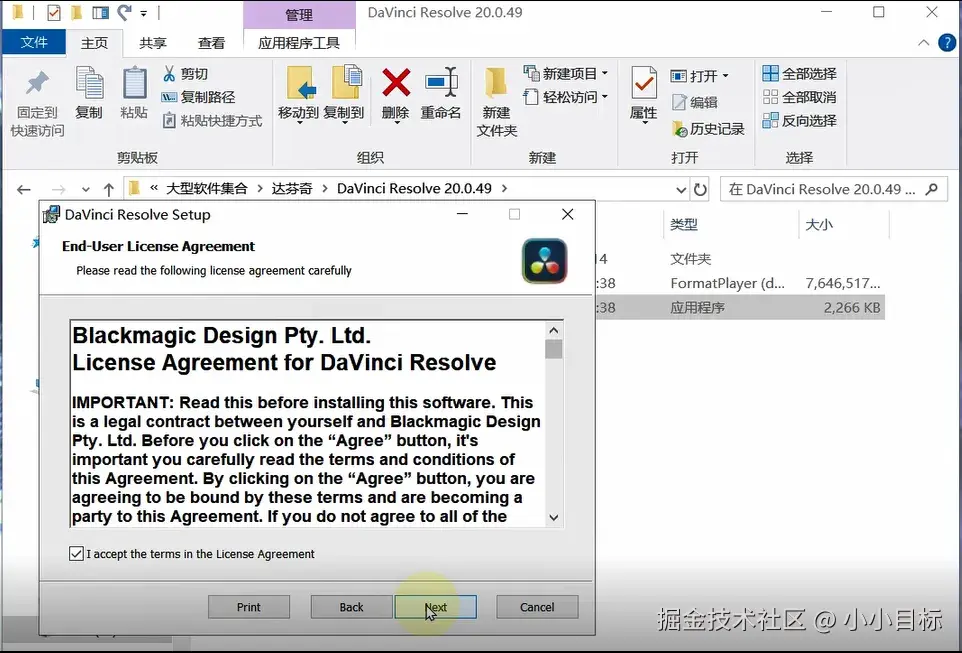Click Properties (属性) icon
This screenshot has height=653, width=962.
pos(644,84)
